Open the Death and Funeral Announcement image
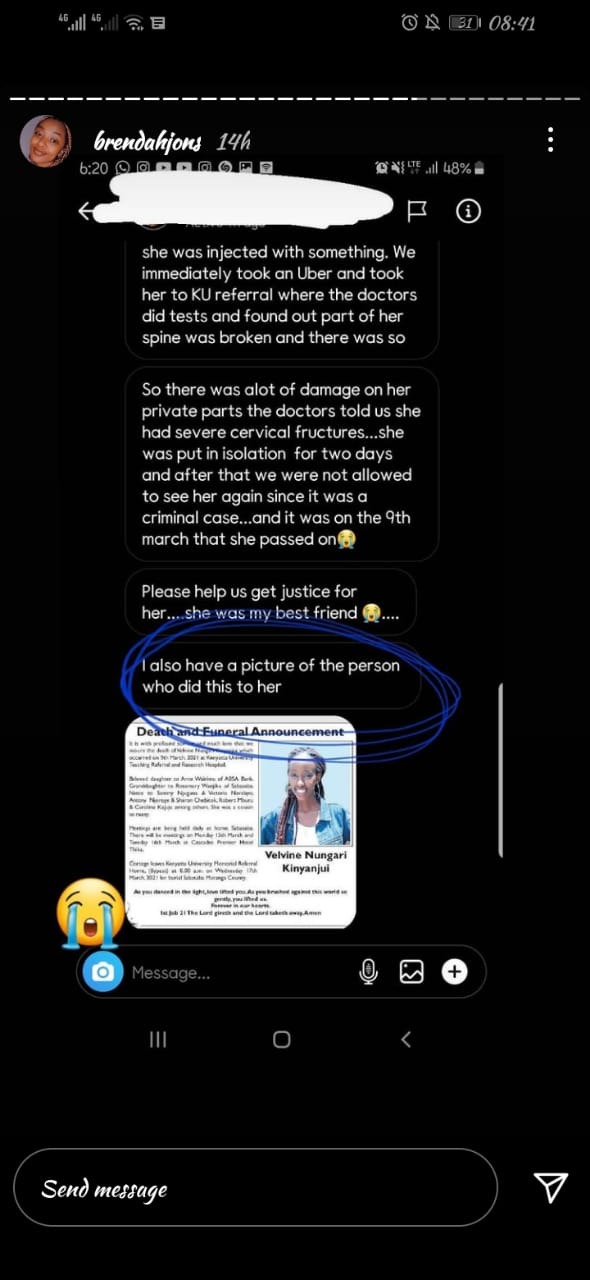590x1280 pixels. tap(240, 822)
